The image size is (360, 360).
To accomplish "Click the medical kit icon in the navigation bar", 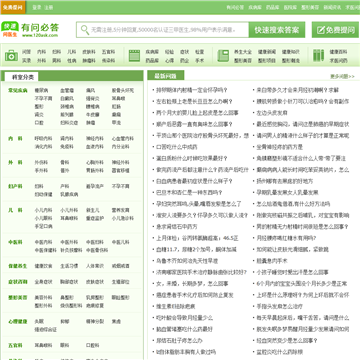I will (11, 56).
